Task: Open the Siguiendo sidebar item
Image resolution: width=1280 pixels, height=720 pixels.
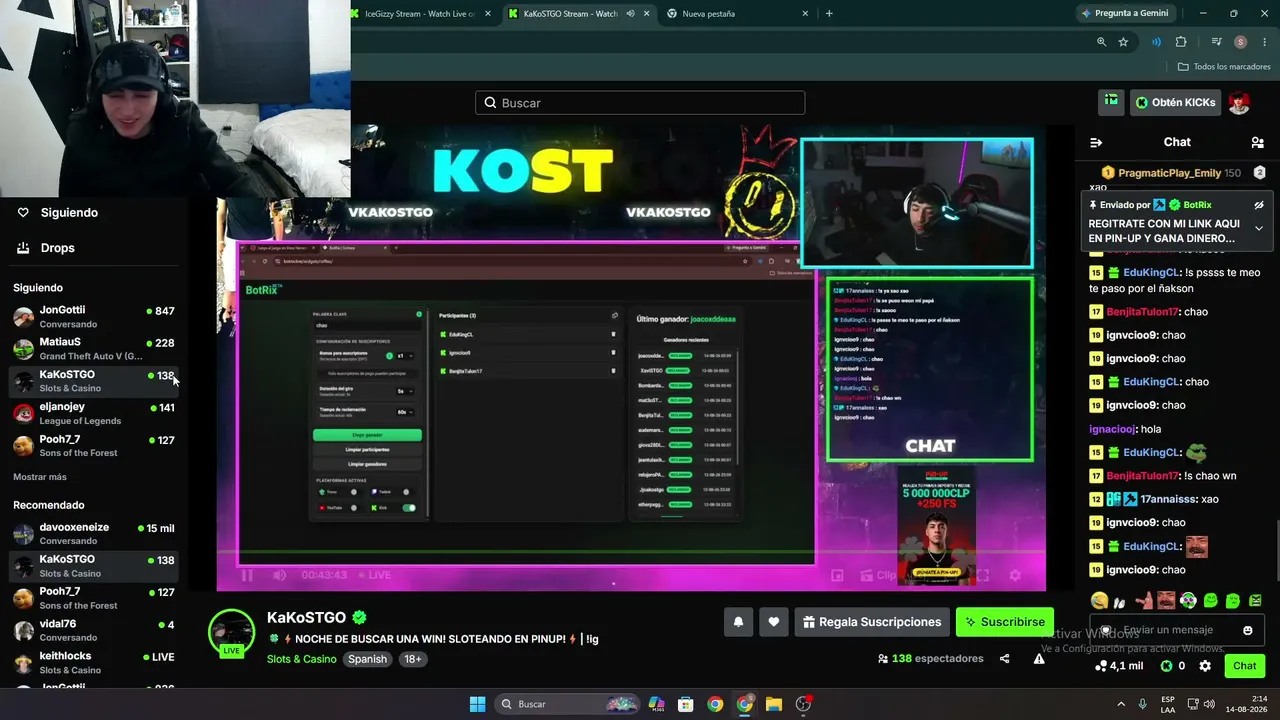Action: (x=69, y=213)
